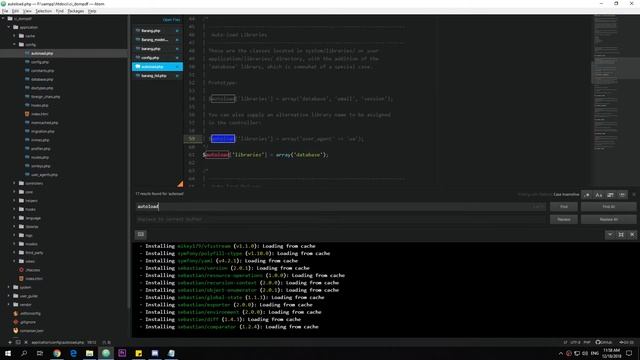
Task: Close the find and replace panel
Action: coord(634,195)
